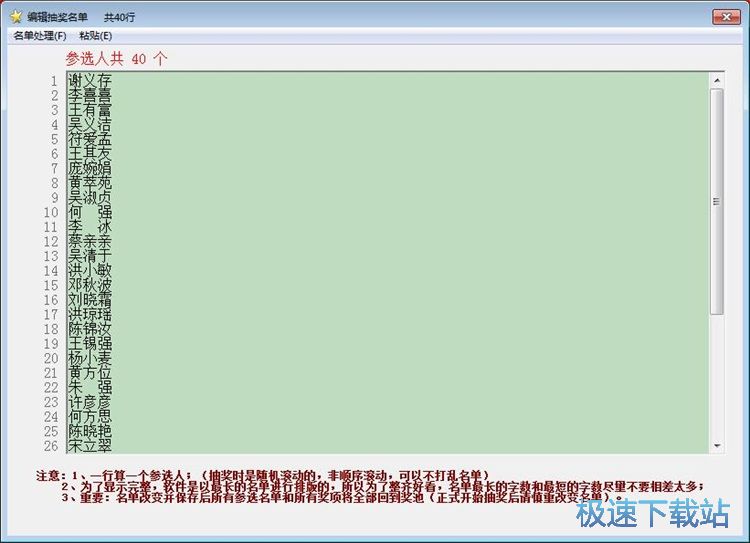The height and width of the screenshot is (543, 750).
Task: Click the name 陈晓艳 on line 25
Action: (x=90, y=431)
